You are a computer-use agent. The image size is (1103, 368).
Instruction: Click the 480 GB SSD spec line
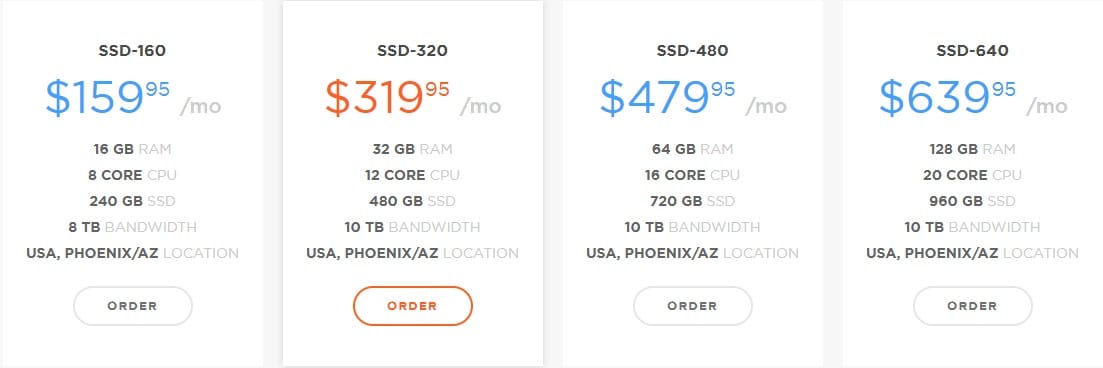pyautogui.click(x=412, y=201)
